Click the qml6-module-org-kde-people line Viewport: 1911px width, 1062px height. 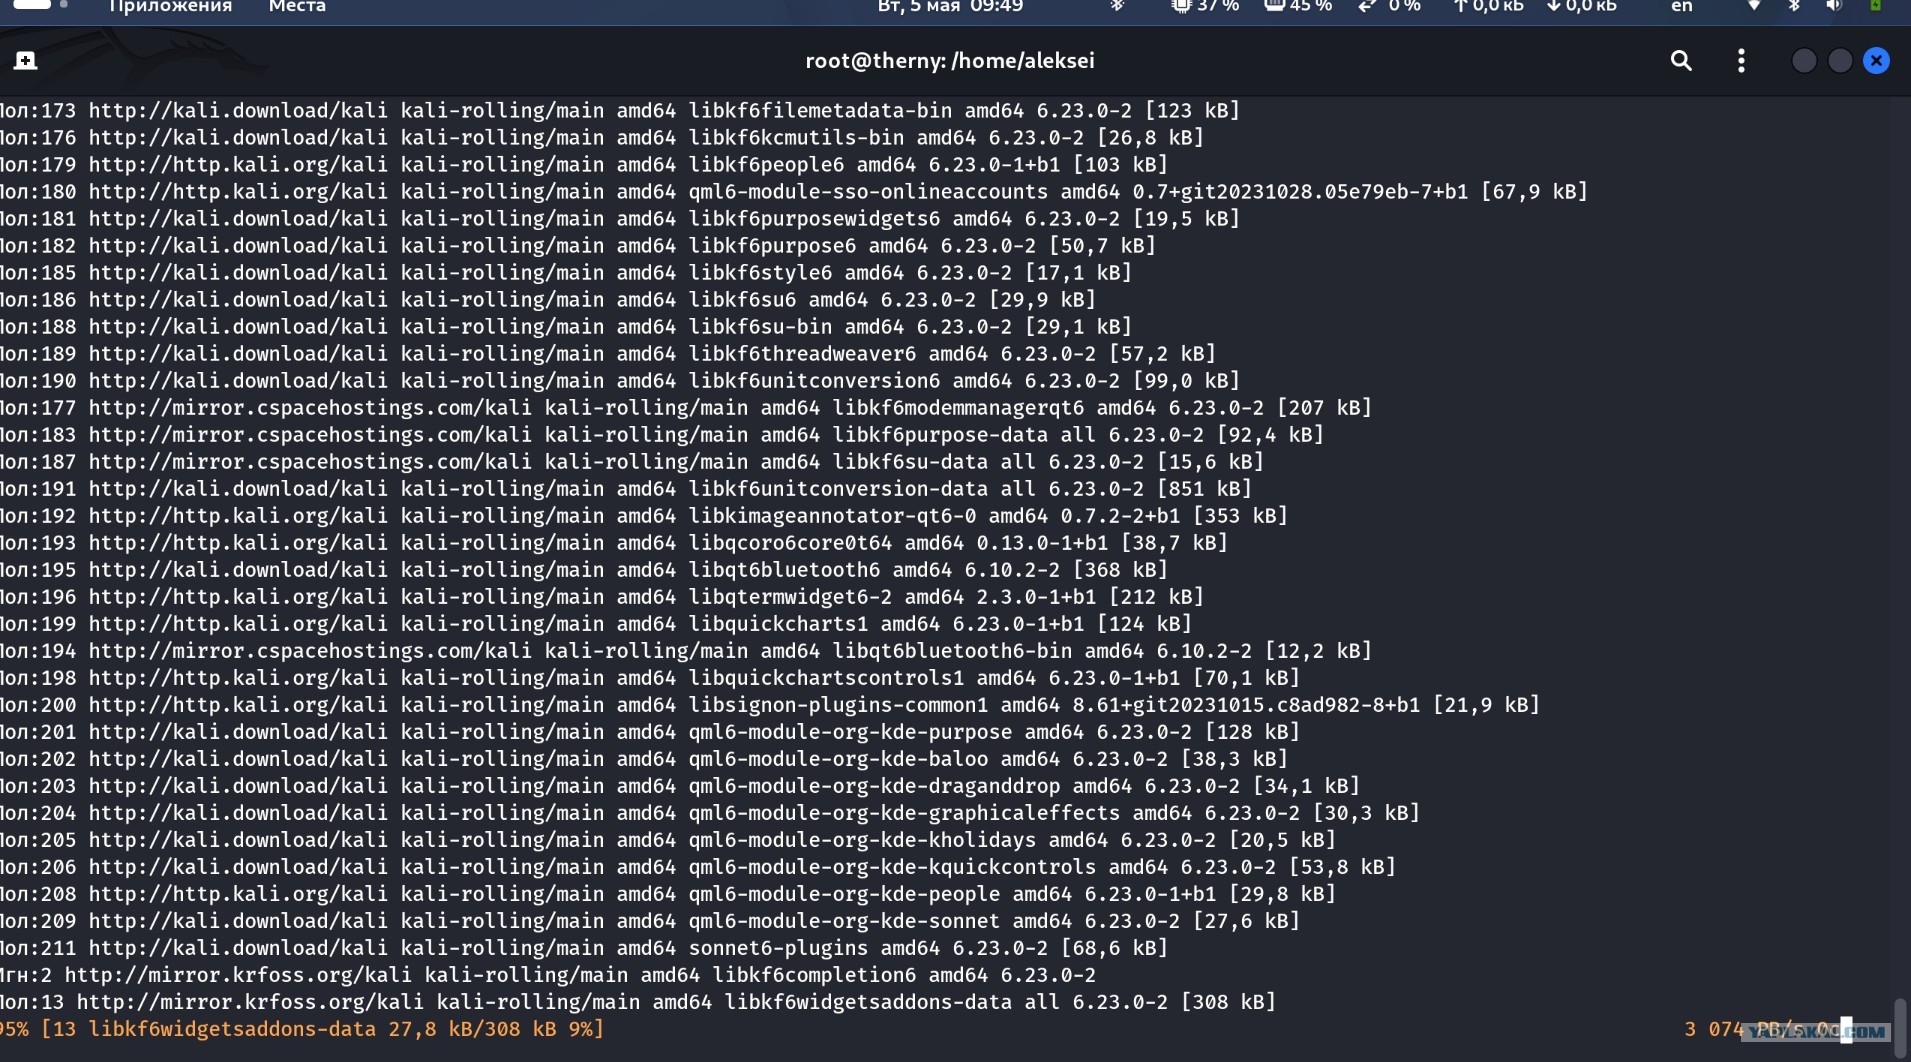click(x=668, y=893)
